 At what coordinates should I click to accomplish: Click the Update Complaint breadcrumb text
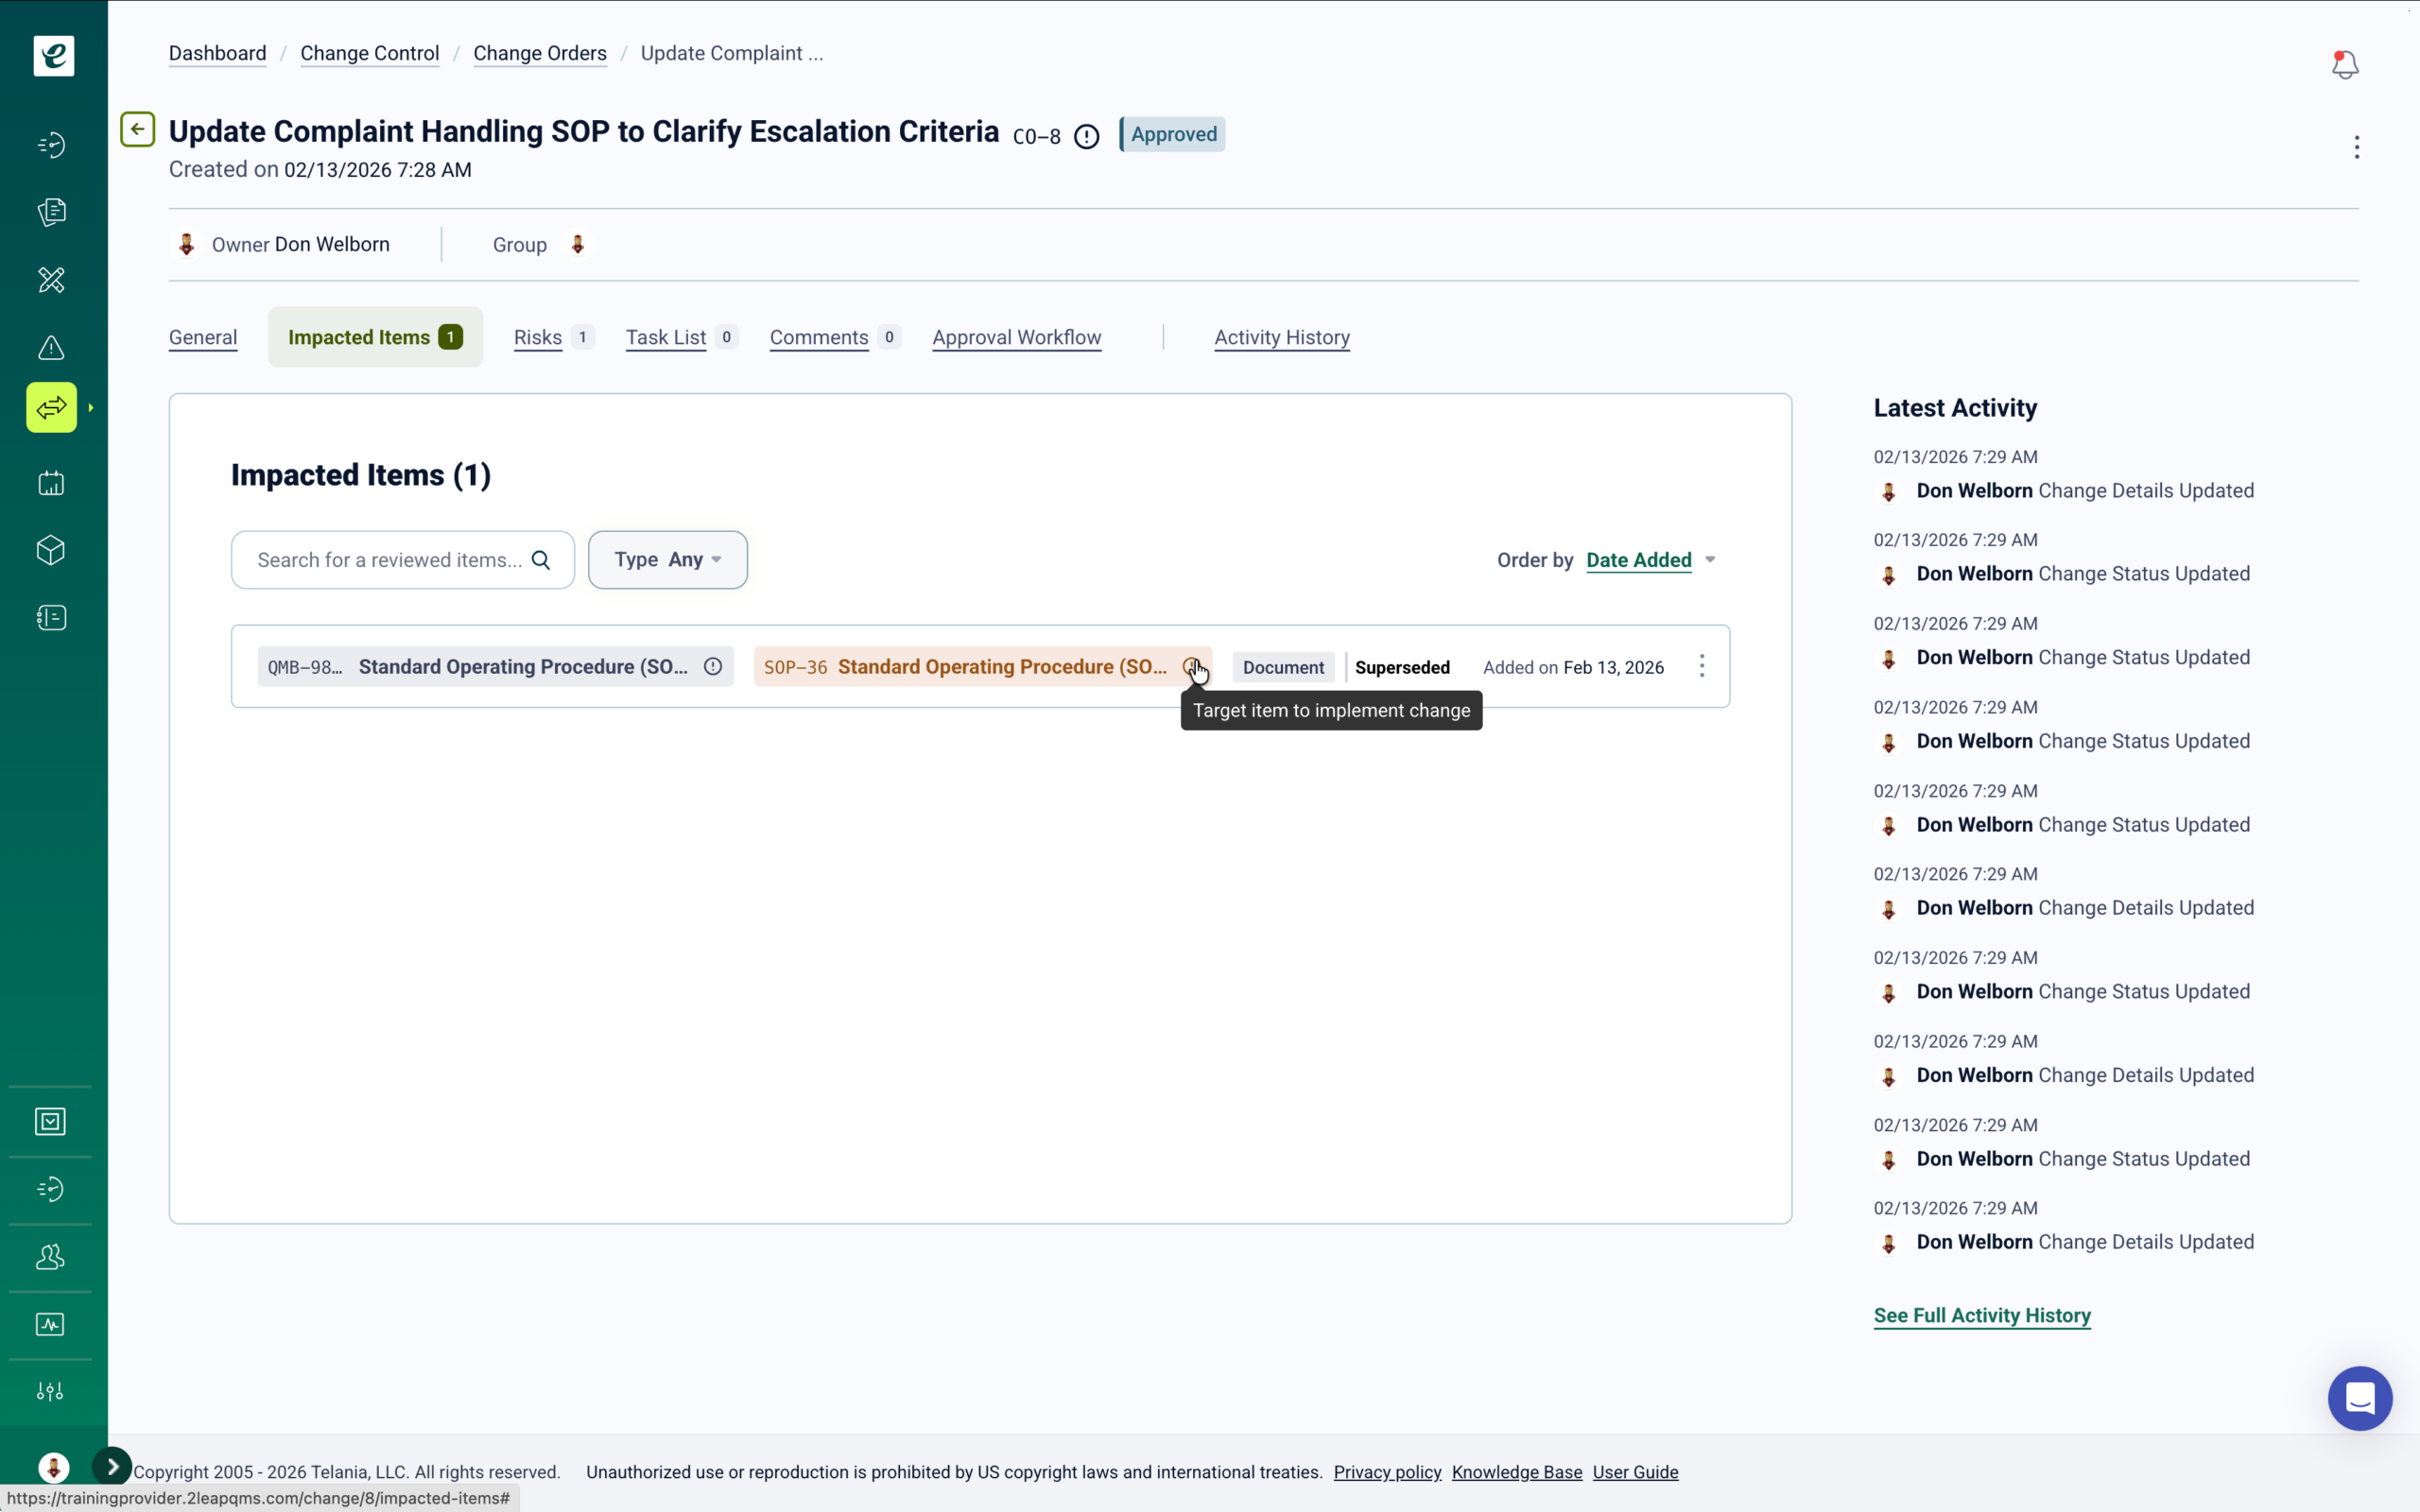(x=731, y=53)
